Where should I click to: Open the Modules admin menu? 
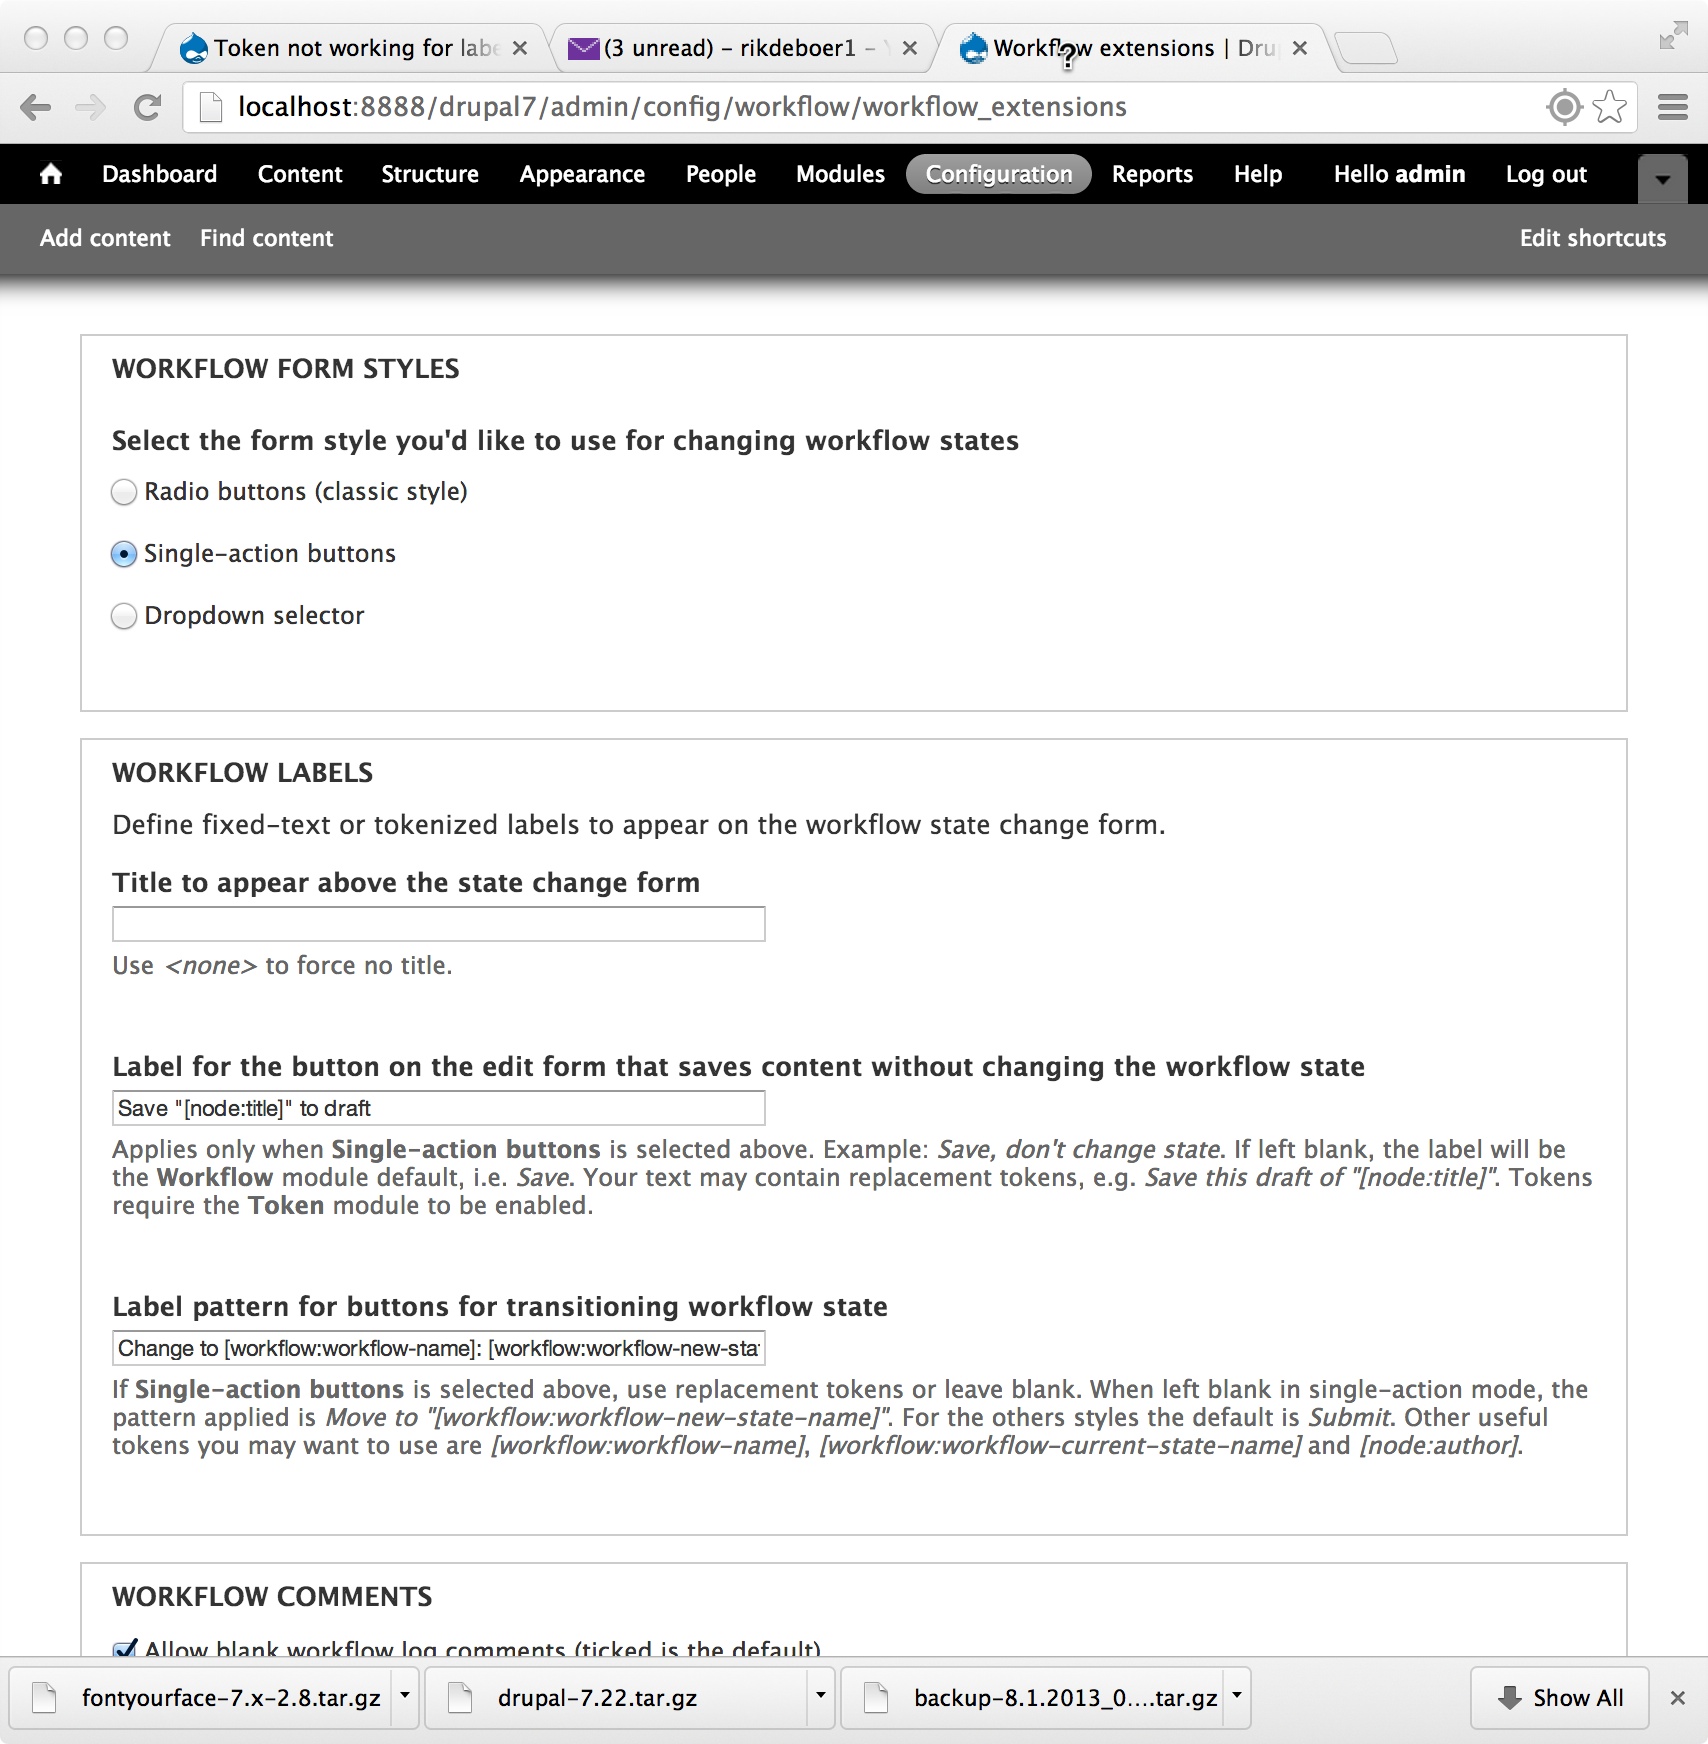[x=840, y=174]
